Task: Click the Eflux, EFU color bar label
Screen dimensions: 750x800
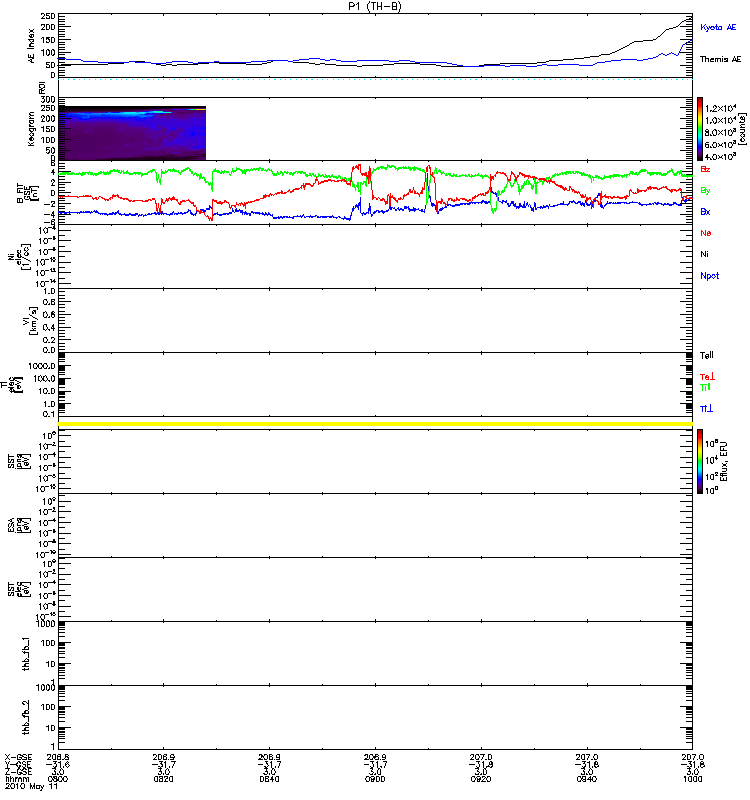Action: pos(723,461)
